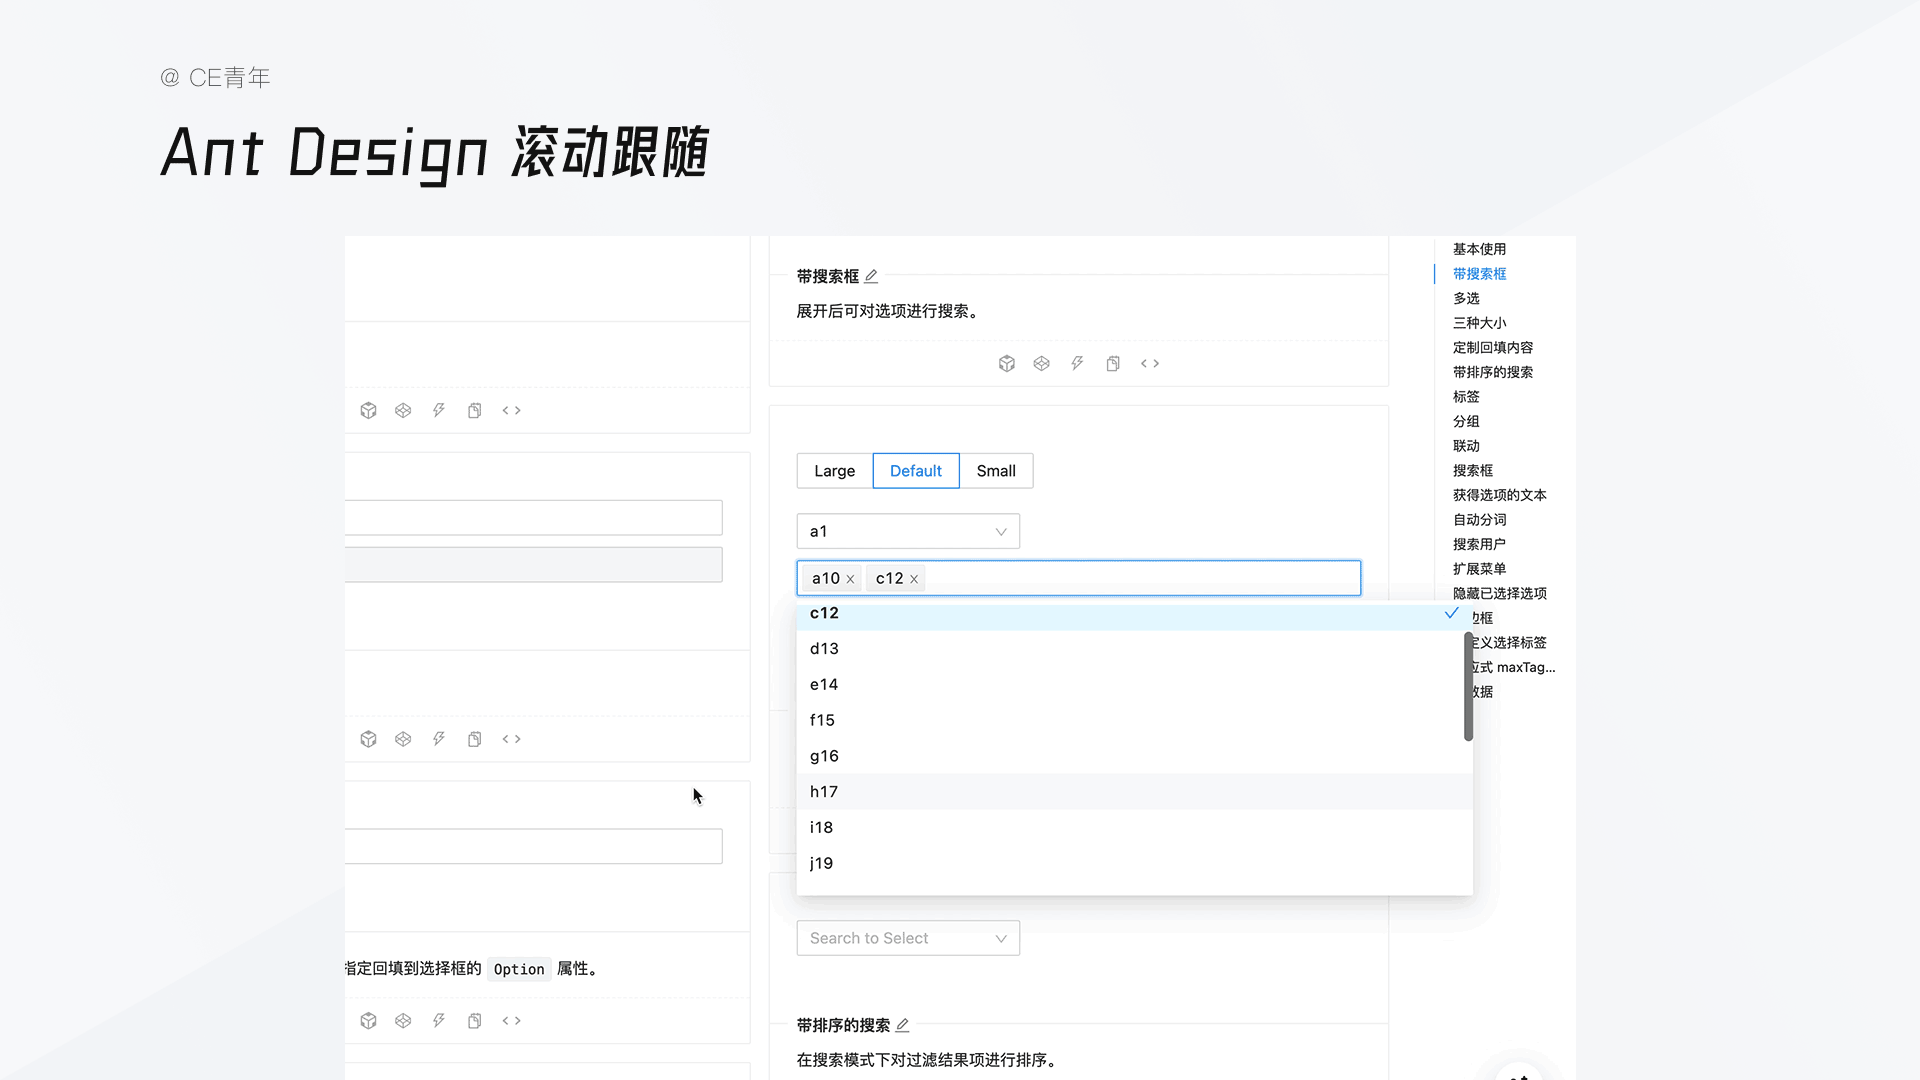Copy code icon below Option 属性 description
Viewport: 1920px width, 1080px height.
click(475, 1021)
